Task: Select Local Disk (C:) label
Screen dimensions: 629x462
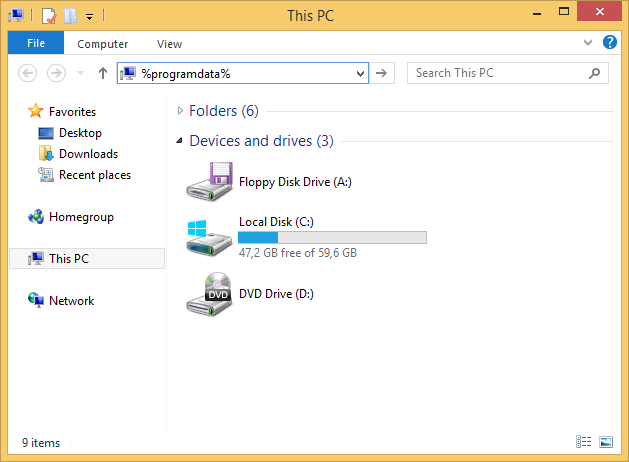Action: point(276,222)
